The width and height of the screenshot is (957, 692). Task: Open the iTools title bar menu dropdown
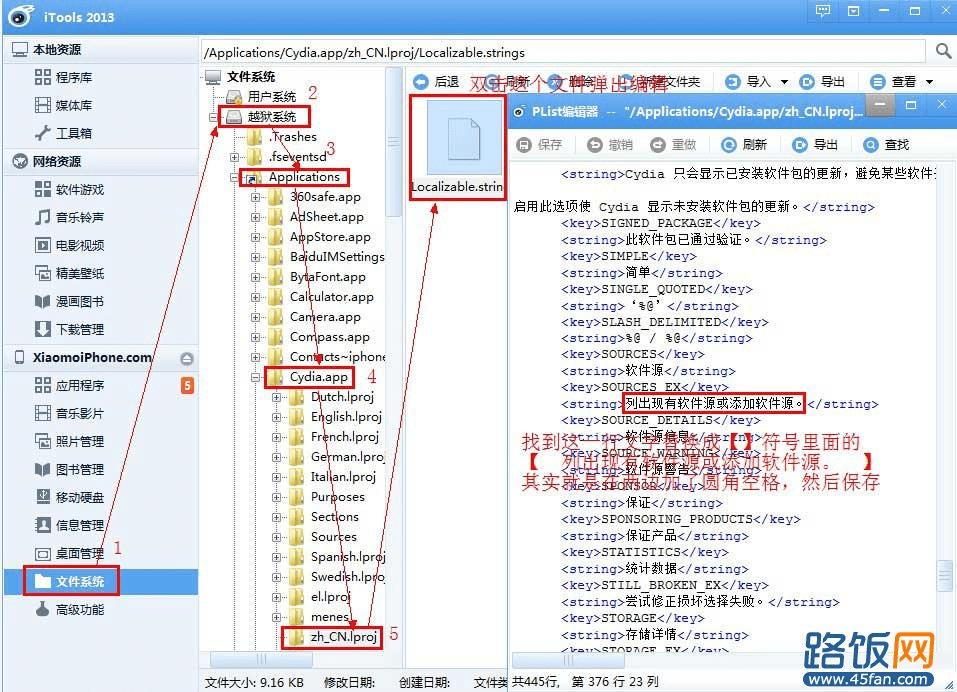[853, 11]
